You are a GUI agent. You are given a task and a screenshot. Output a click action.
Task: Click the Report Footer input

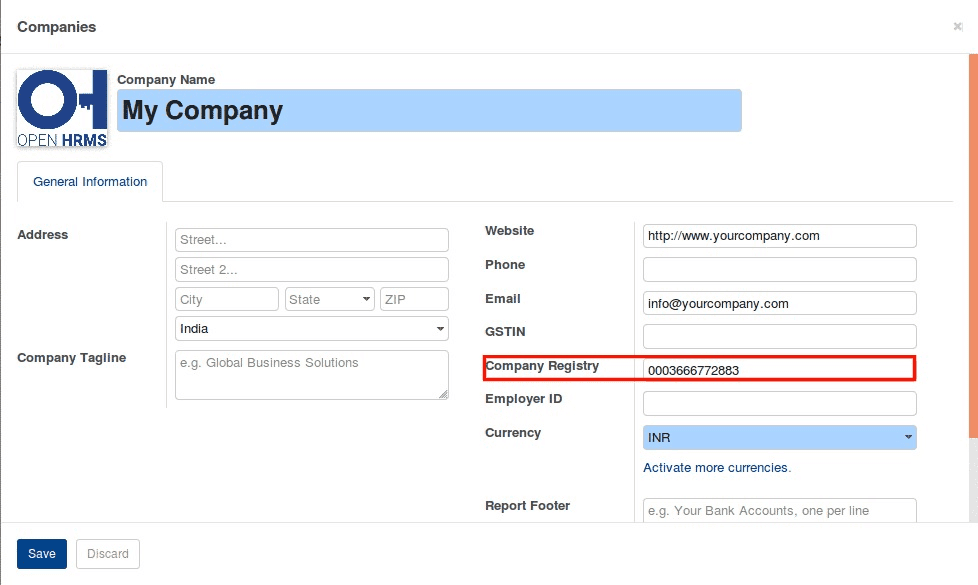tap(779, 510)
